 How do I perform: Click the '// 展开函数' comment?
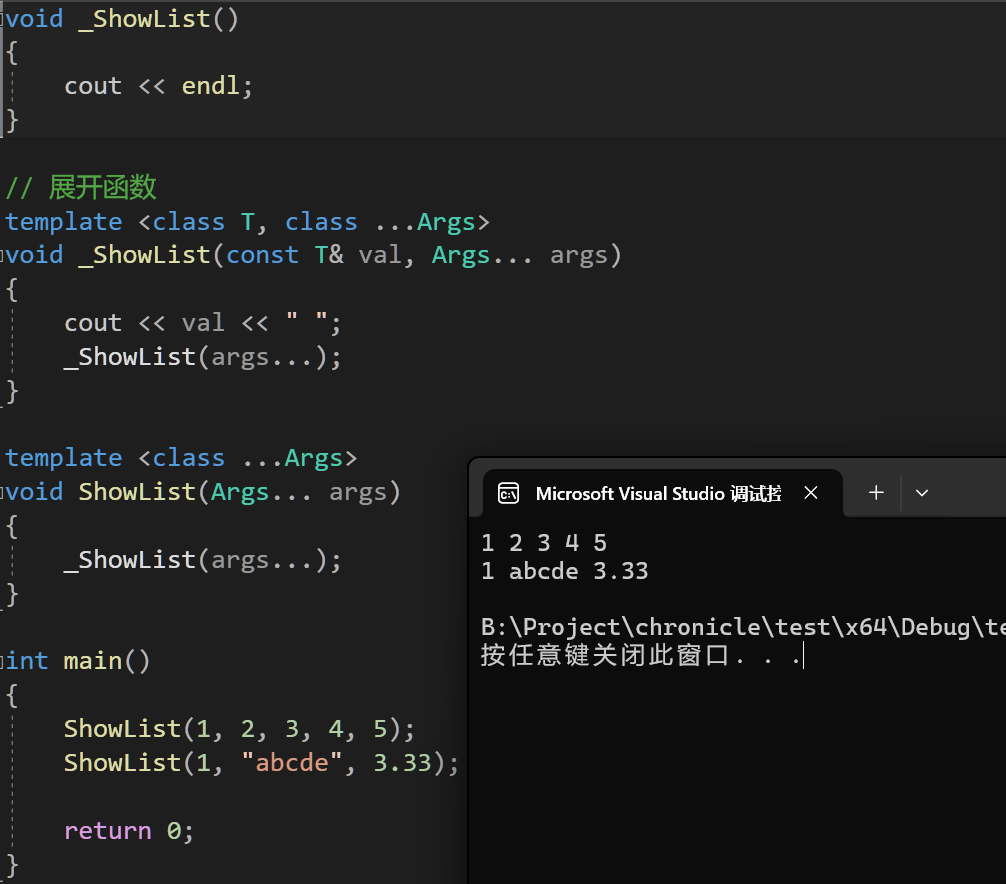(81, 187)
